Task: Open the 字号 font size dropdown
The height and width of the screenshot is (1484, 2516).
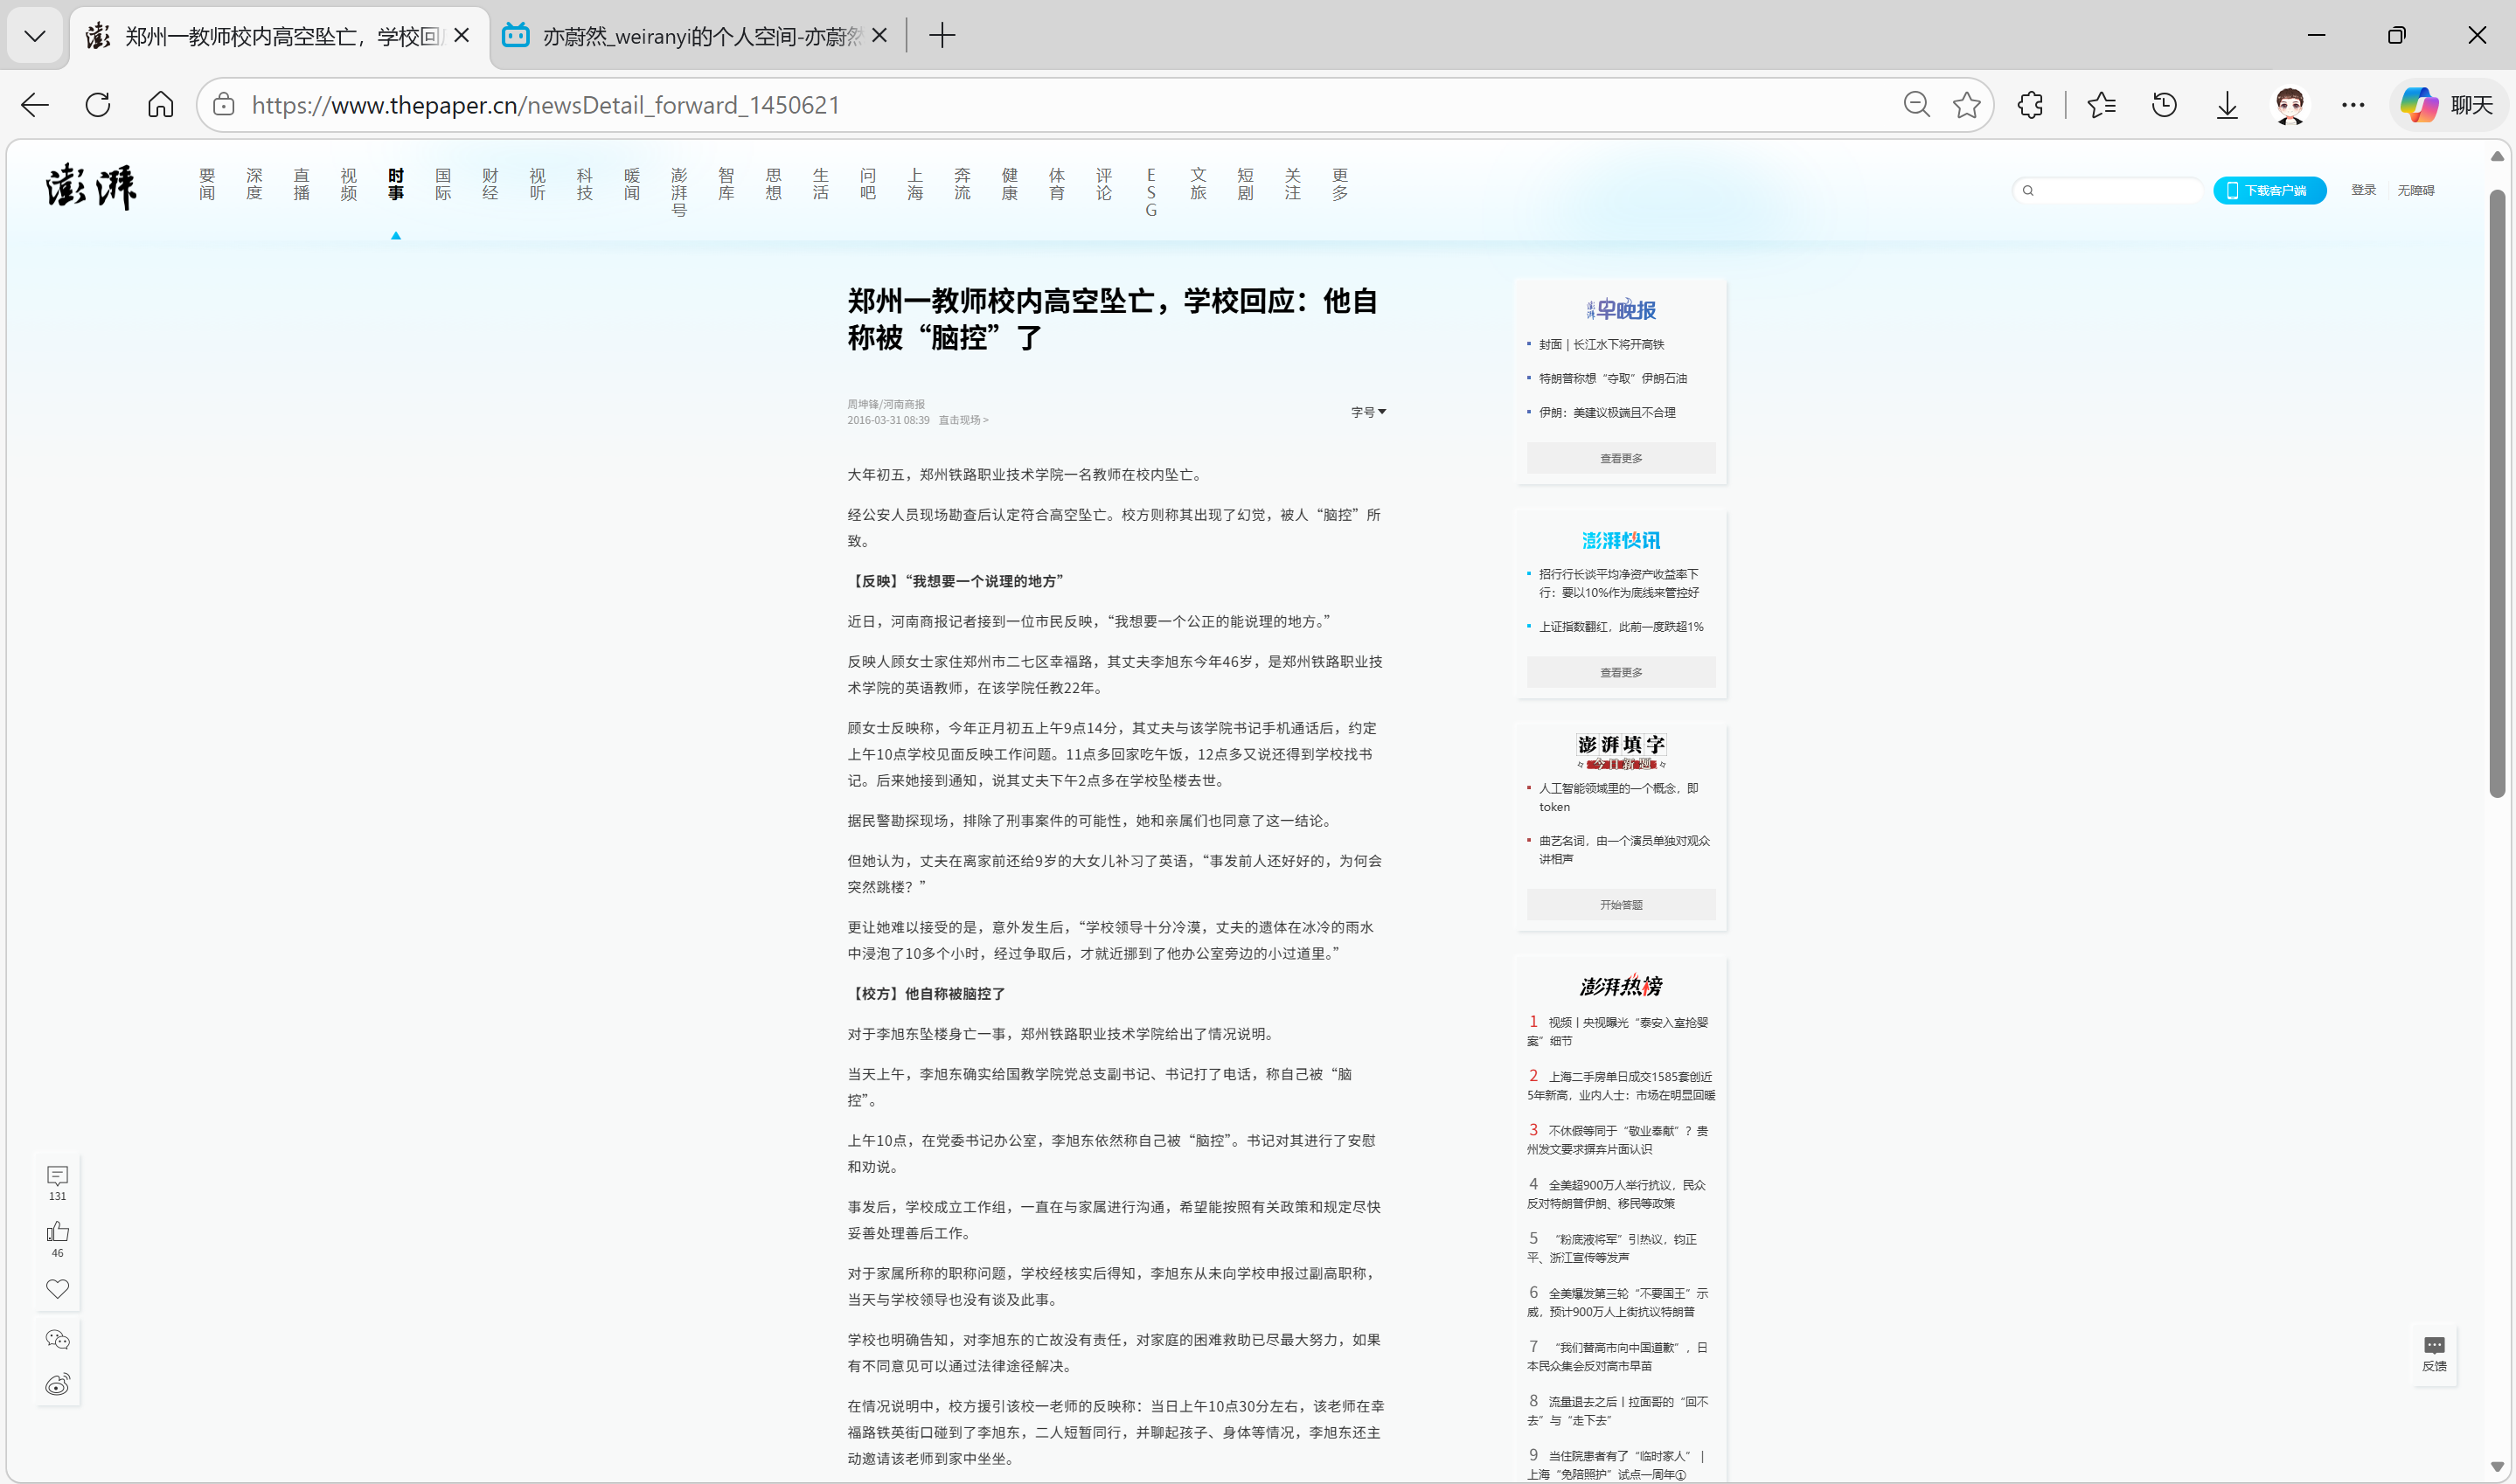Action: pyautogui.click(x=1367, y=411)
